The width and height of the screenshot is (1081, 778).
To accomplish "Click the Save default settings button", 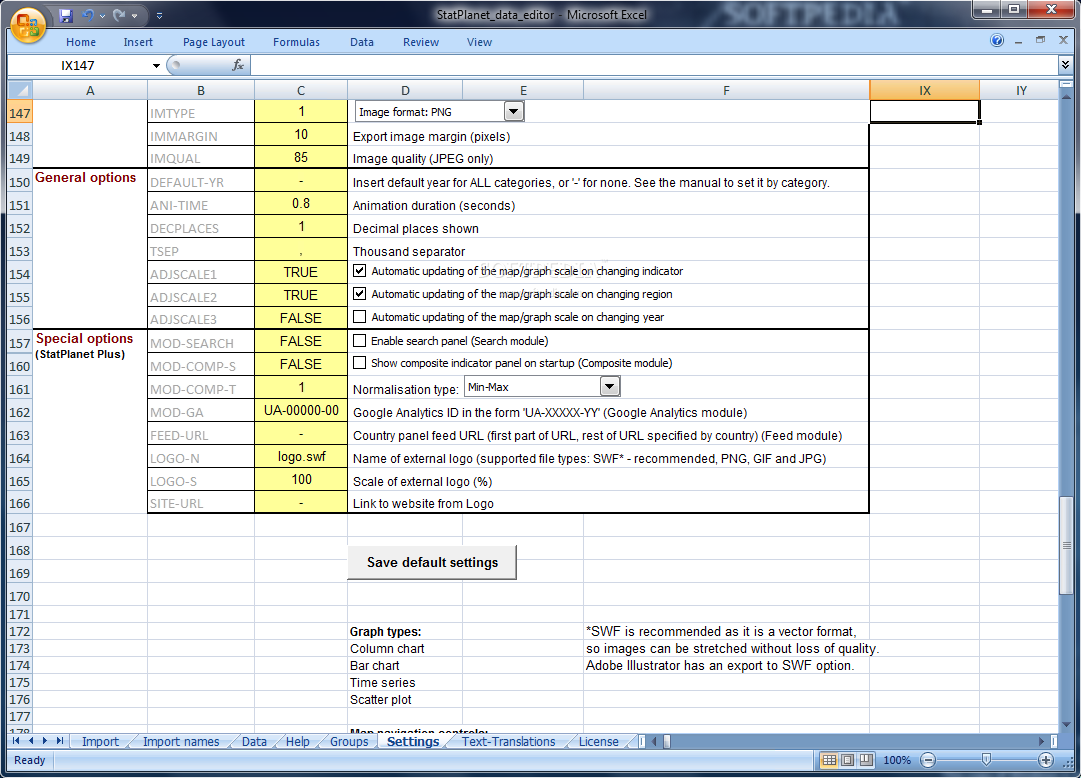I will pyautogui.click(x=432, y=562).
